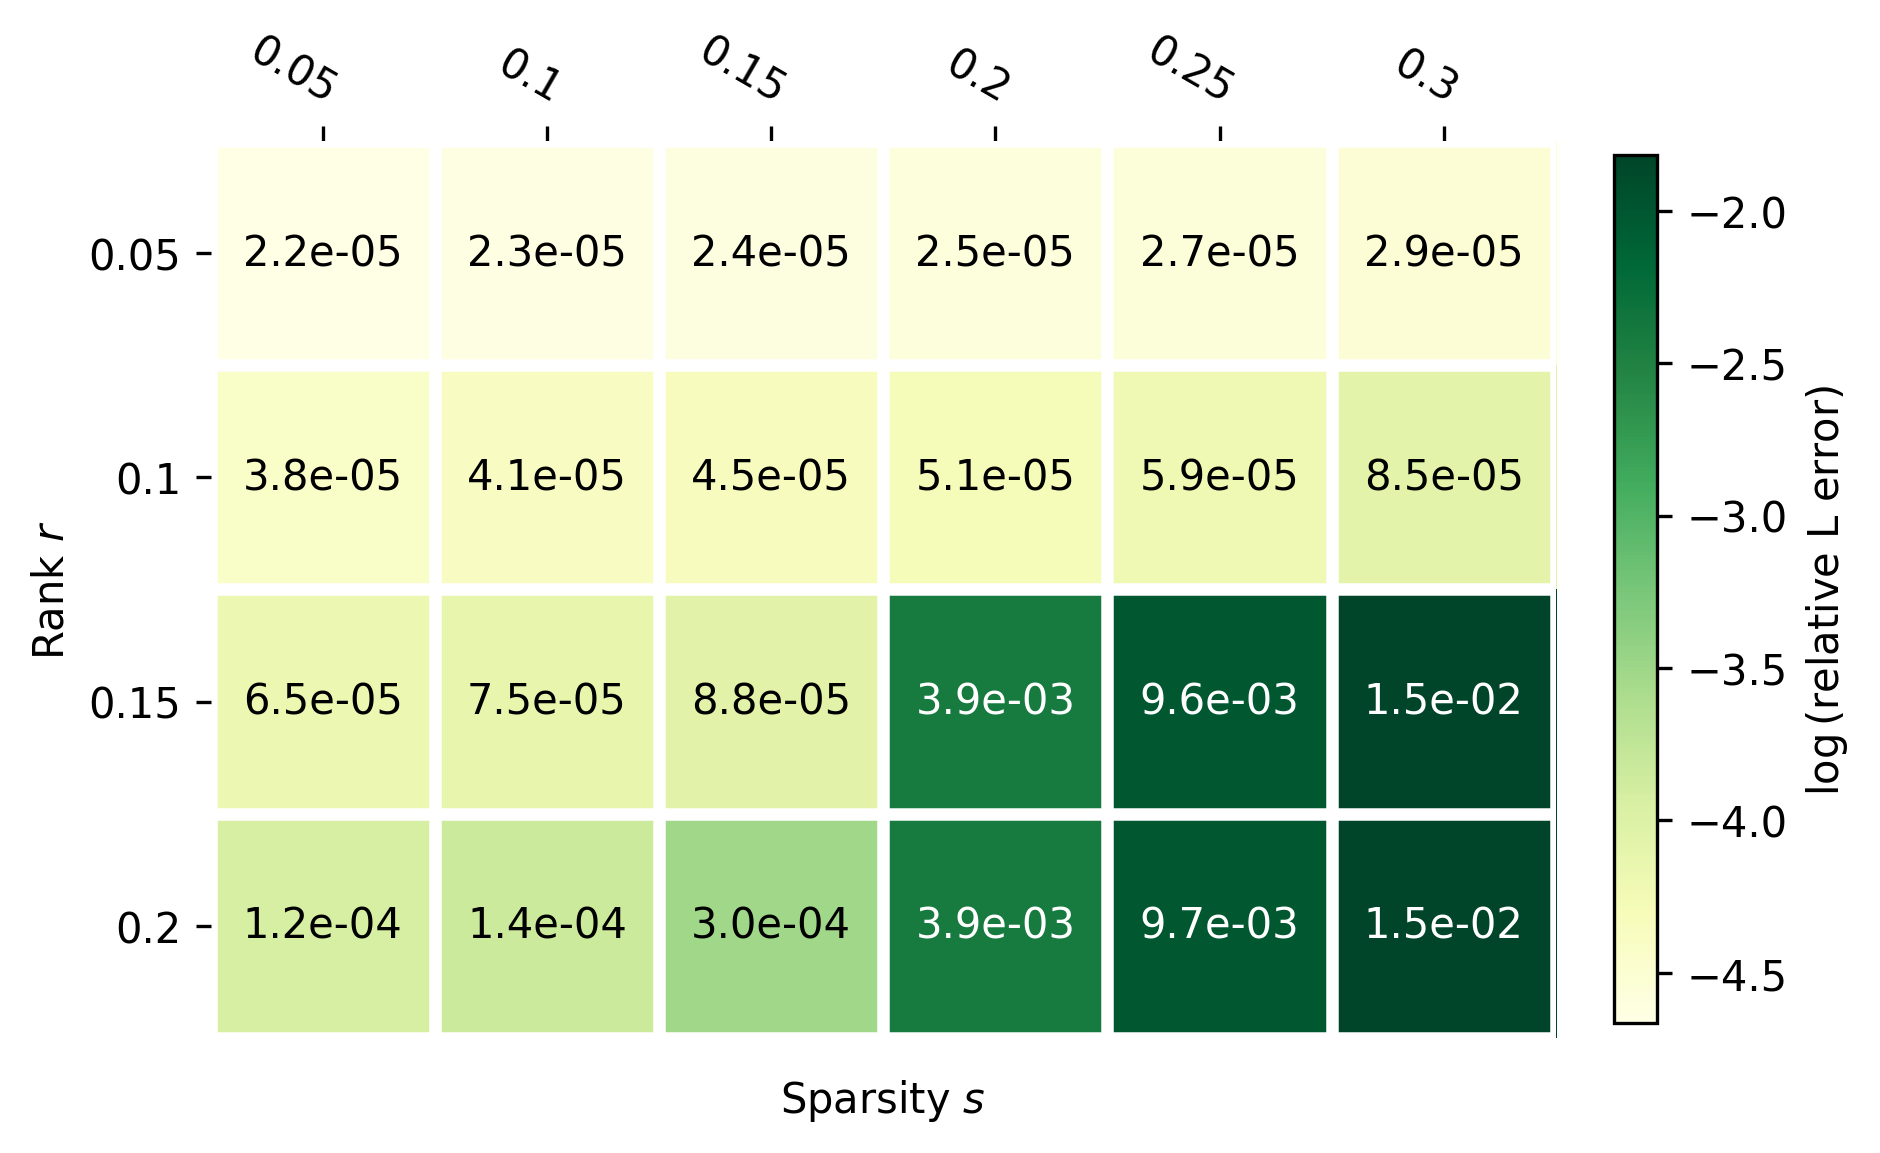Click the Sparsity s axis title

pyautogui.click(x=882, y=1099)
